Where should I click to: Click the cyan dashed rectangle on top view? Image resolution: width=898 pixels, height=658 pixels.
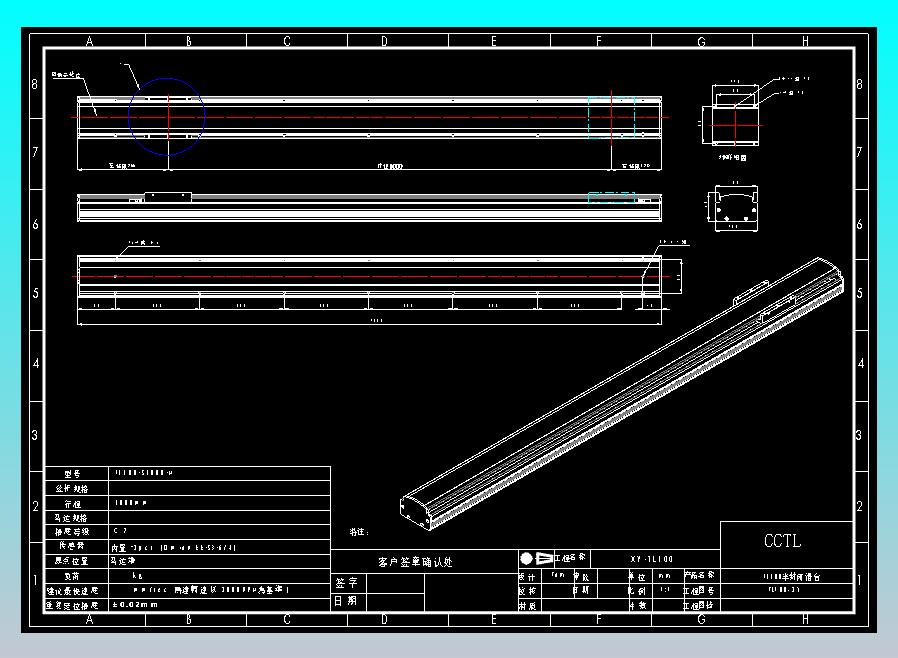[611, 117]
